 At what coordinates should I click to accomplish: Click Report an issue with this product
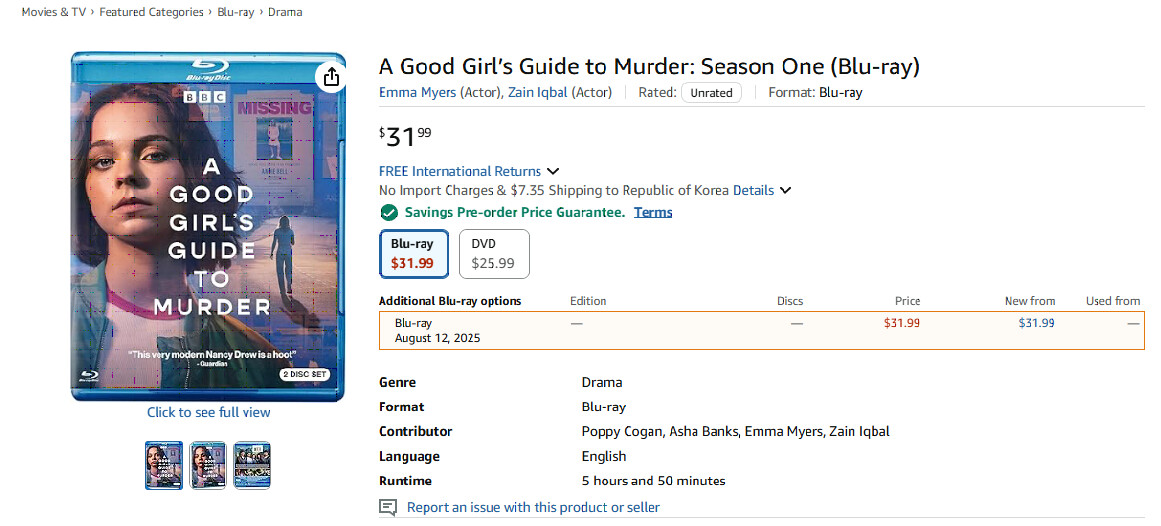tap(533, 507)
